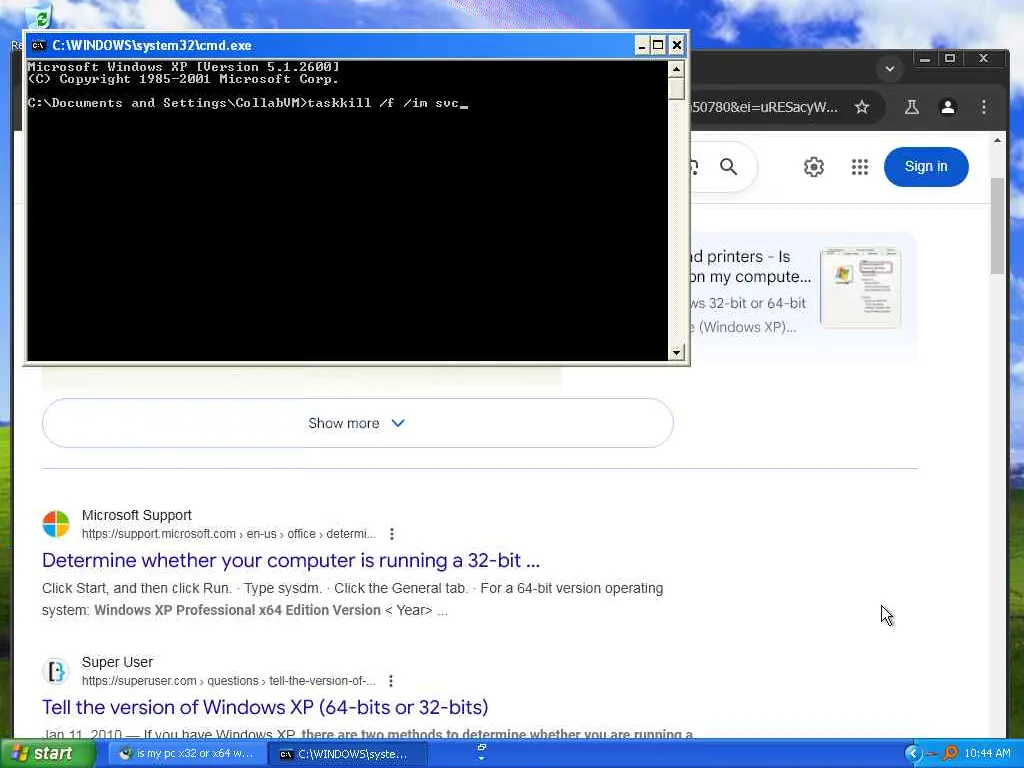
Task: Expand Show more results section
Action: pos(357,423)
